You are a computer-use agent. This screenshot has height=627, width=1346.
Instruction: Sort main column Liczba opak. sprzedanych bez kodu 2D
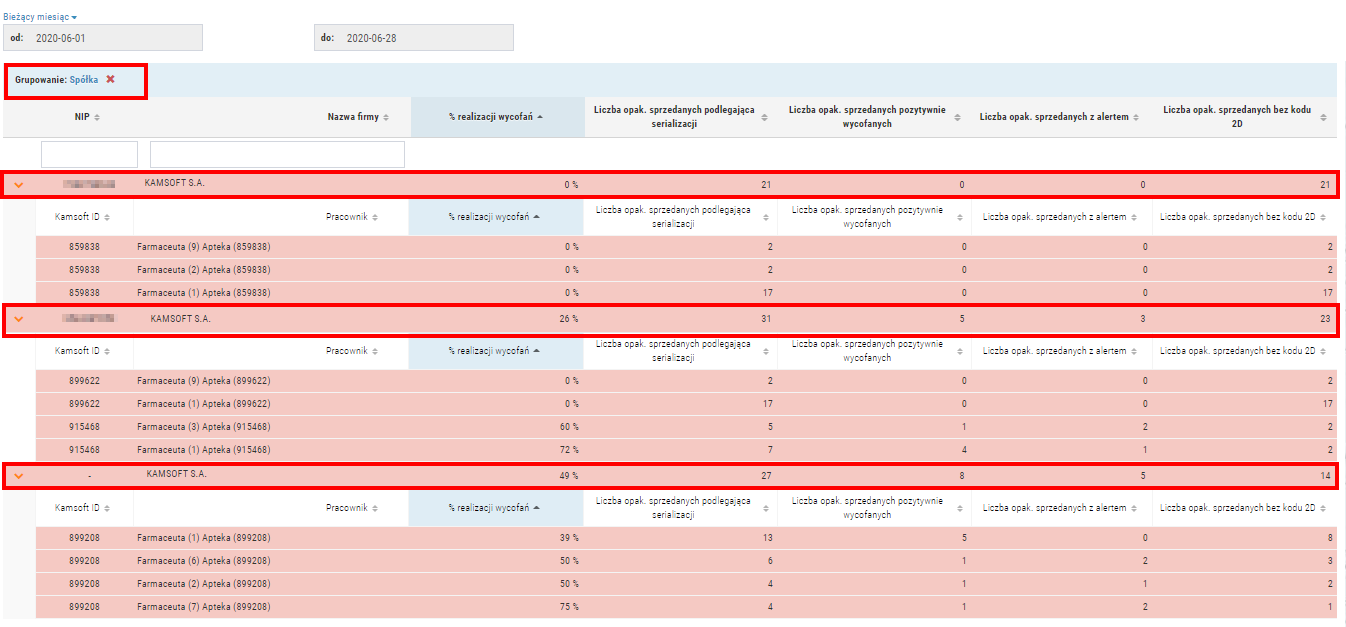pyautogui.click(x=1245, y=117)
